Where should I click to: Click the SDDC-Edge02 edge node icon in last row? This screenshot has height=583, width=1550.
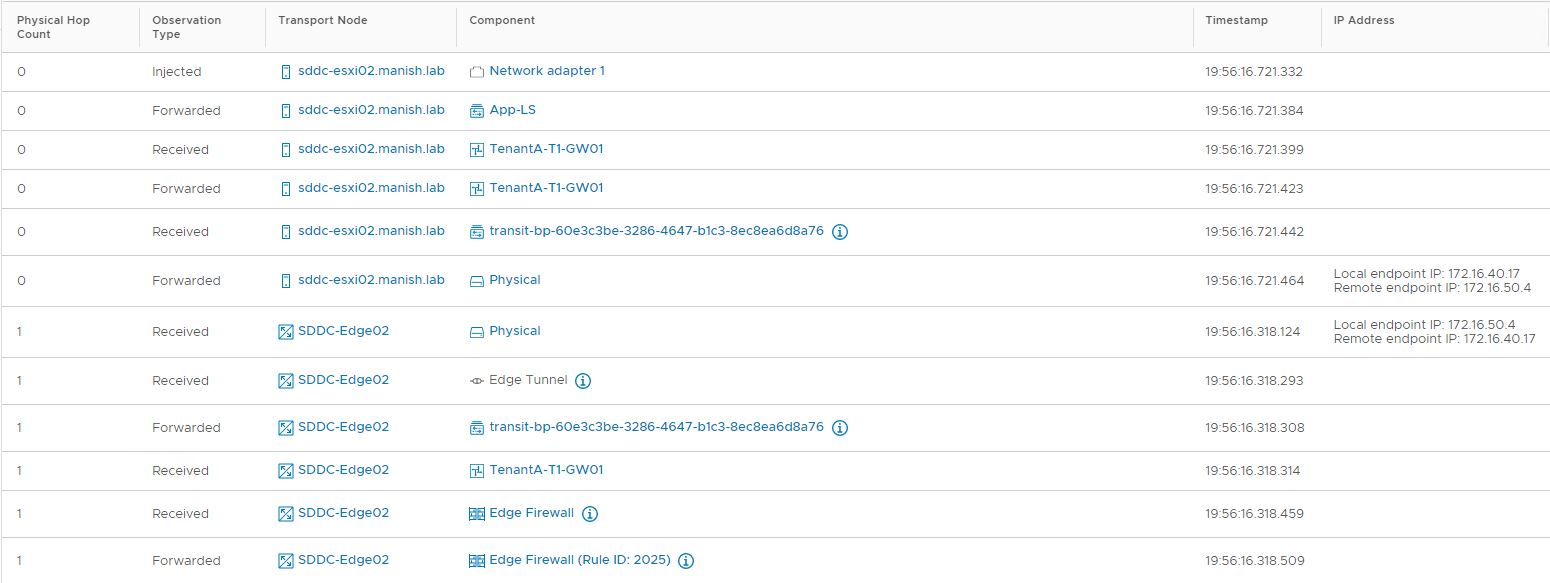click(286, 561)
